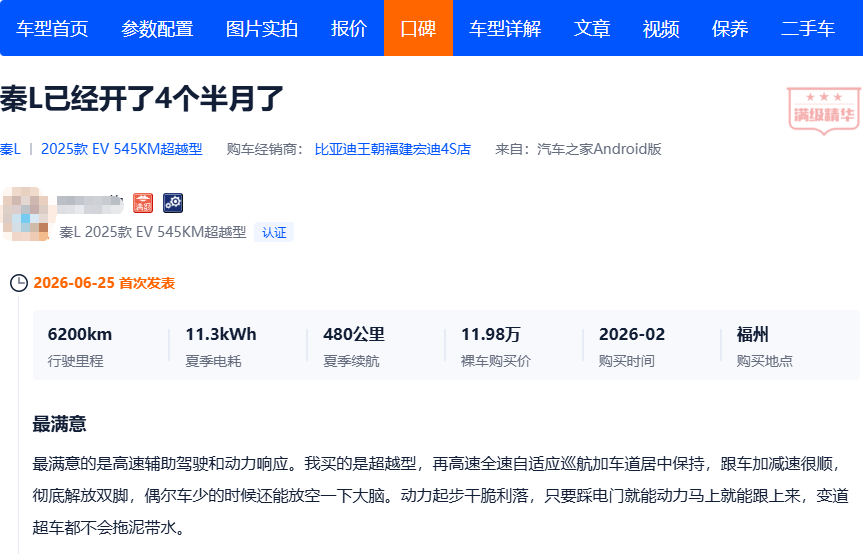The image size is (863, 554).
Task: Click the 行驶里程 label
Action: coord(75,361)
